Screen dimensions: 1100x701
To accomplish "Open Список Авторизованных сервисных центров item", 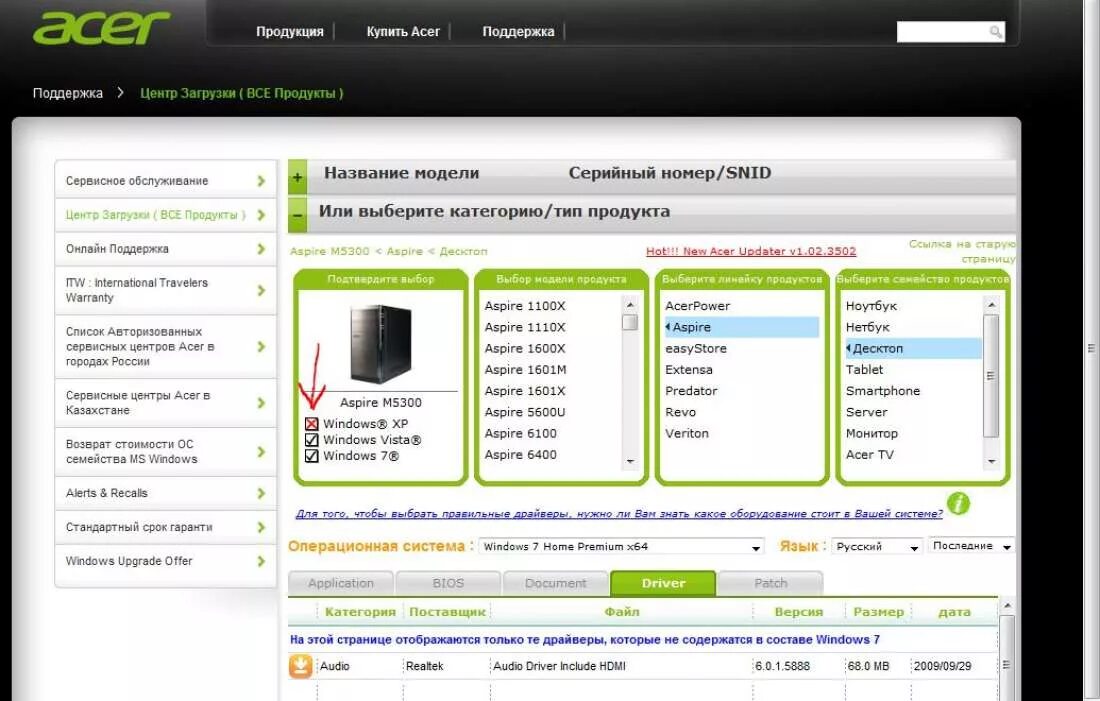I will [166, 347].
